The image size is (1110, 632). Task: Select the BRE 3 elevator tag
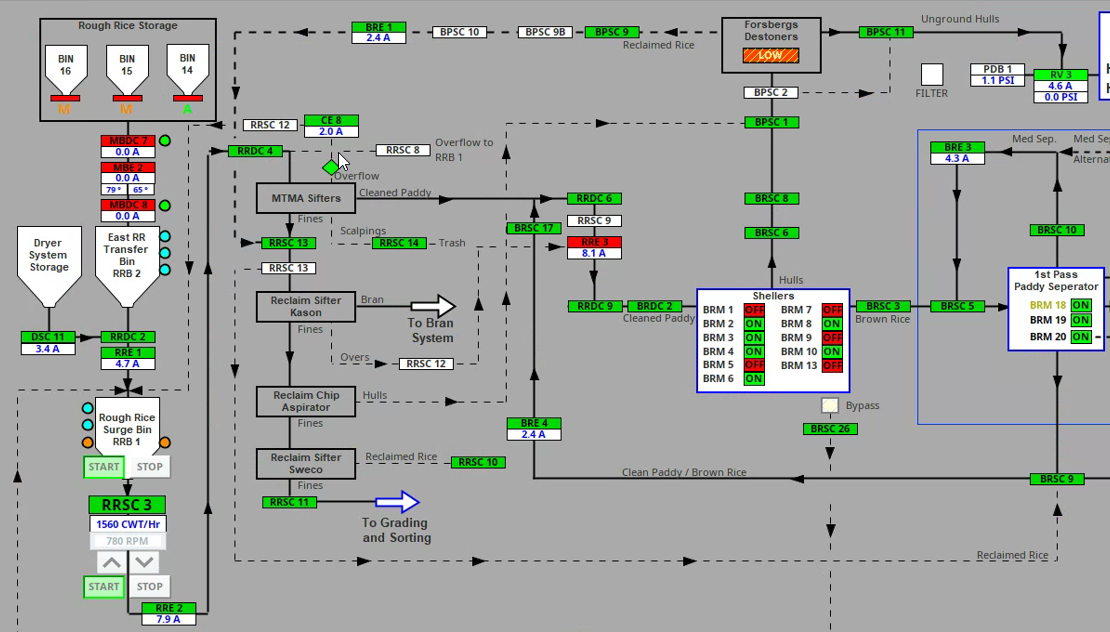click(x=958, y=147)
